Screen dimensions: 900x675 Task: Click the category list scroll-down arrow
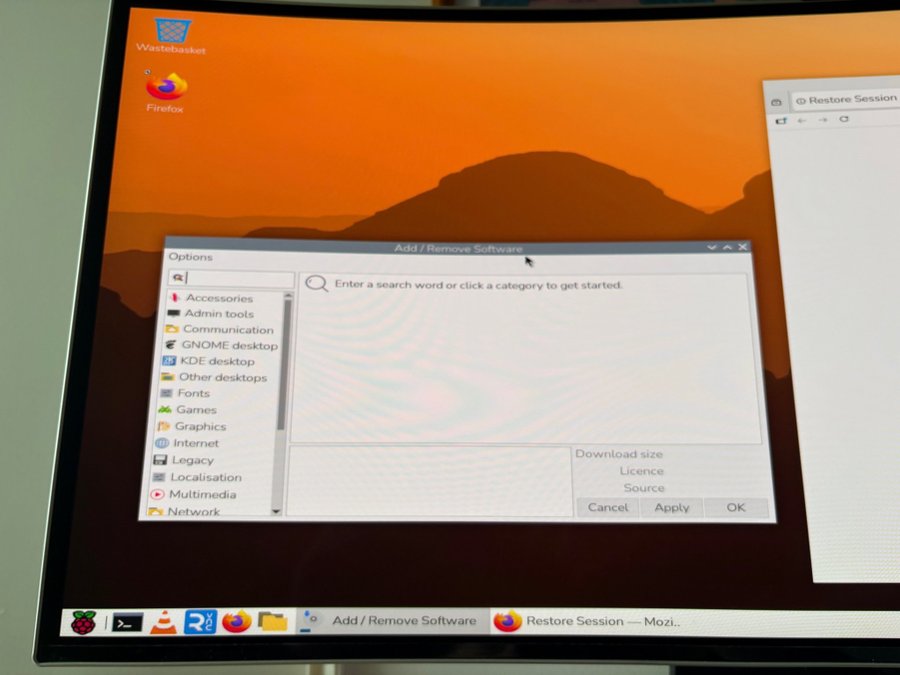tap(277, 511)
